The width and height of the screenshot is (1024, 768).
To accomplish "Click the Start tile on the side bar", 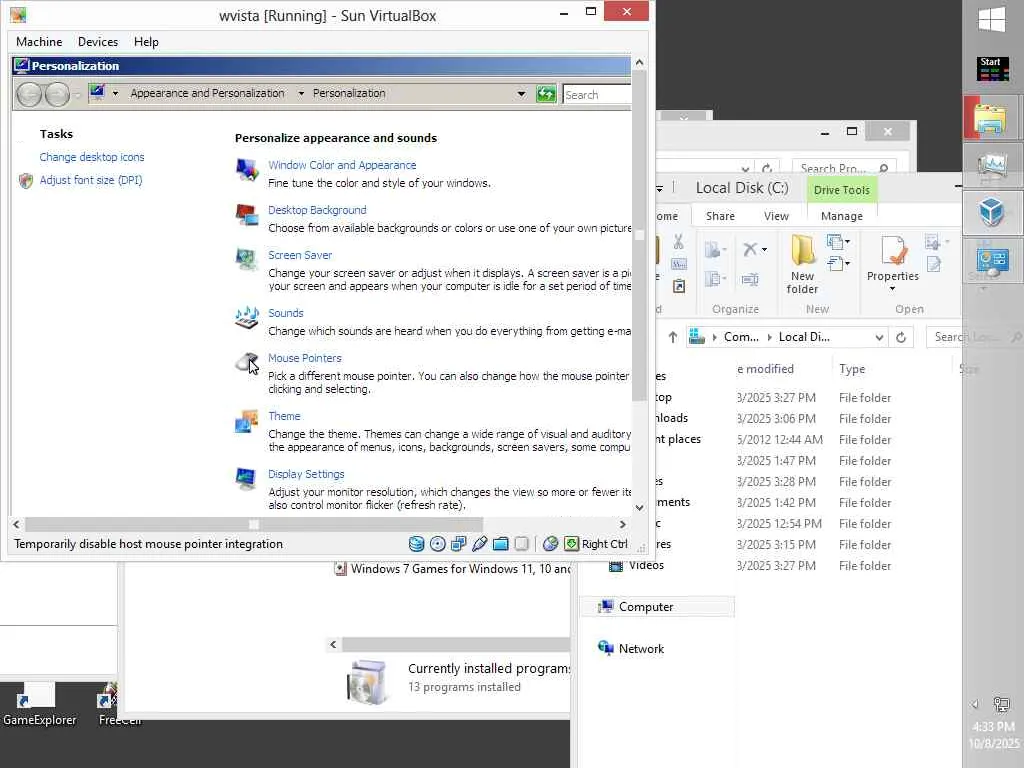I will (x=993, y=69).
